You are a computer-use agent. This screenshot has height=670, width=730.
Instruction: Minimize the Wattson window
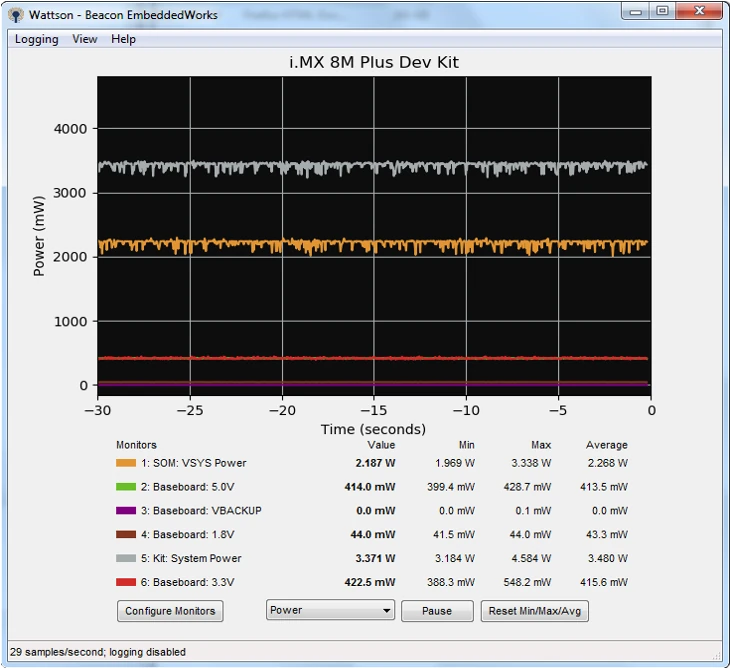click(x=636, y=11)
